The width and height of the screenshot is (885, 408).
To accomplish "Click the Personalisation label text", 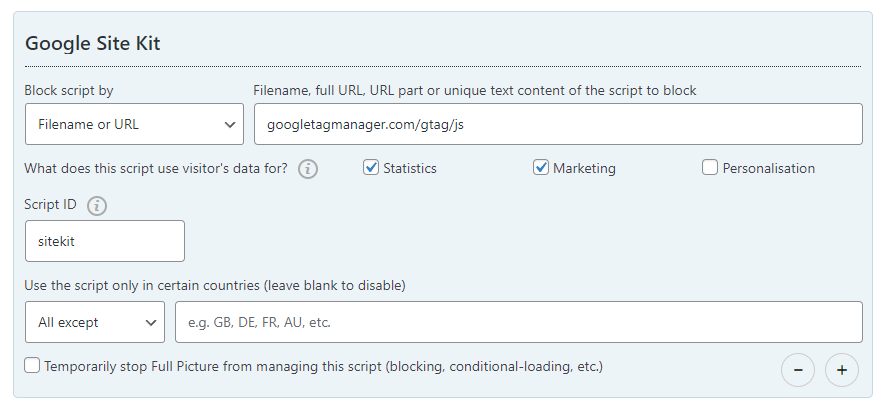I will pos(768,169).
